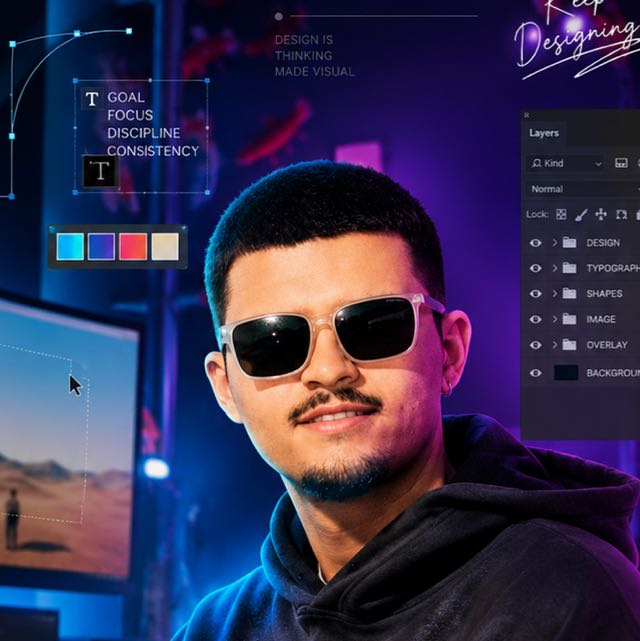This screenshot has height=641, width=640.
Task: Click the OVERLAY group folder icon
Action: pyautogui.click(x=569, y=345)
